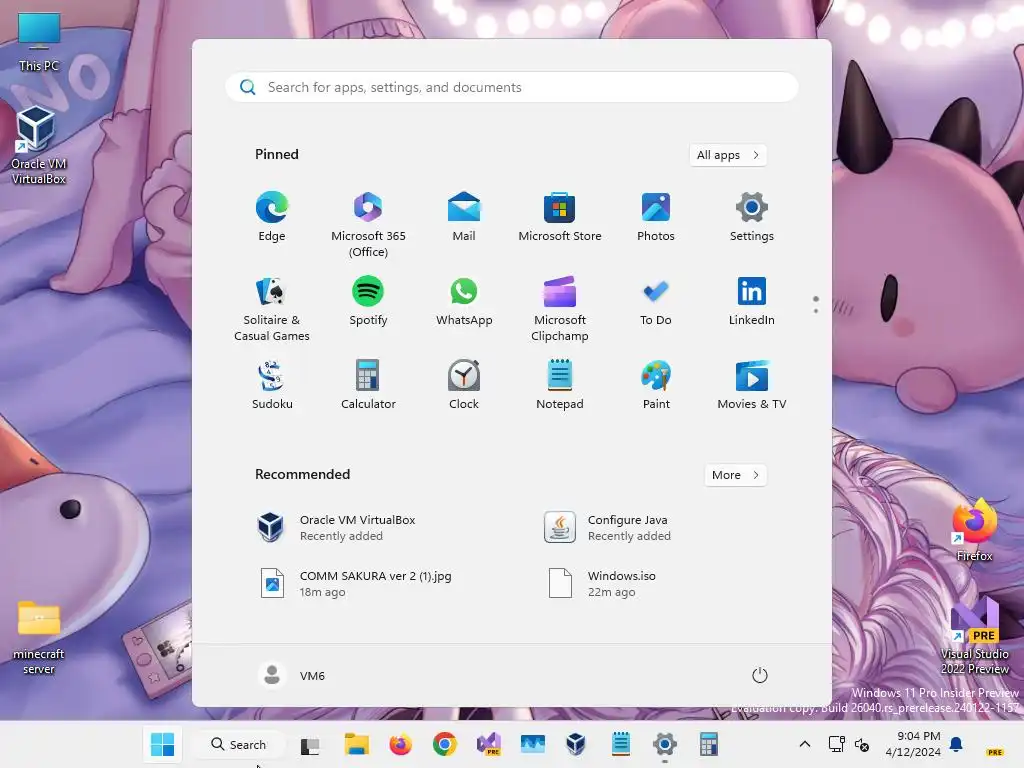Open Microsoft Clipchamp
The height and width of the screenshot is (768, 1024).
(560, 308)
